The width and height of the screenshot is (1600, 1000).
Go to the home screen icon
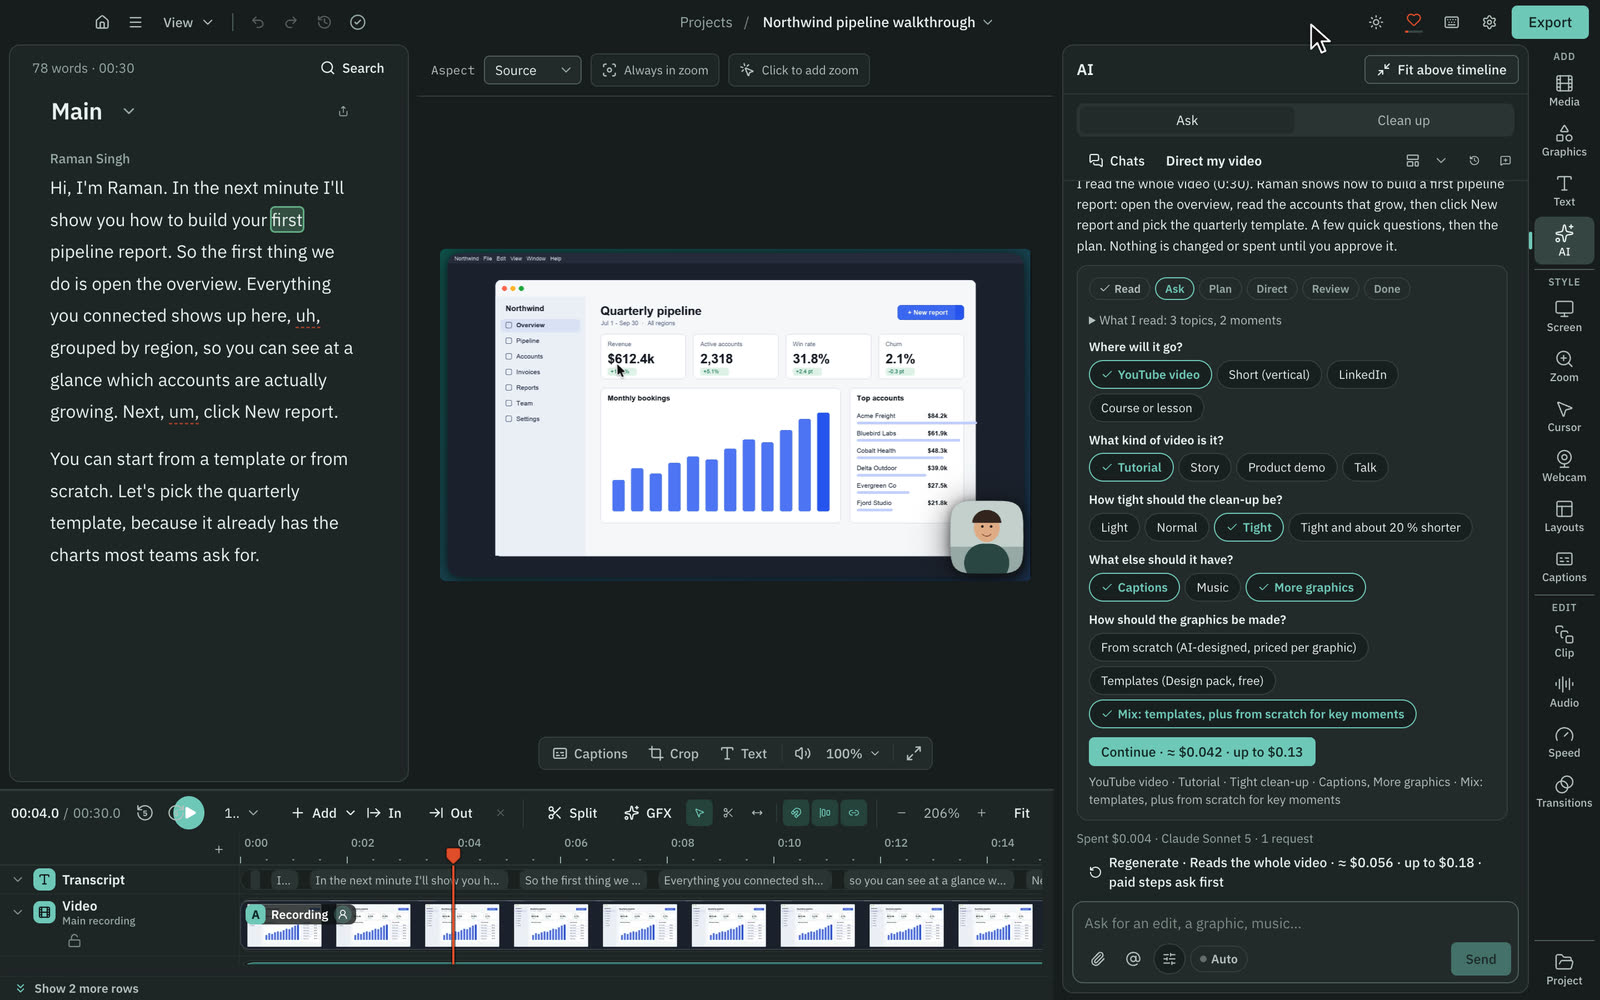(102, 22)
